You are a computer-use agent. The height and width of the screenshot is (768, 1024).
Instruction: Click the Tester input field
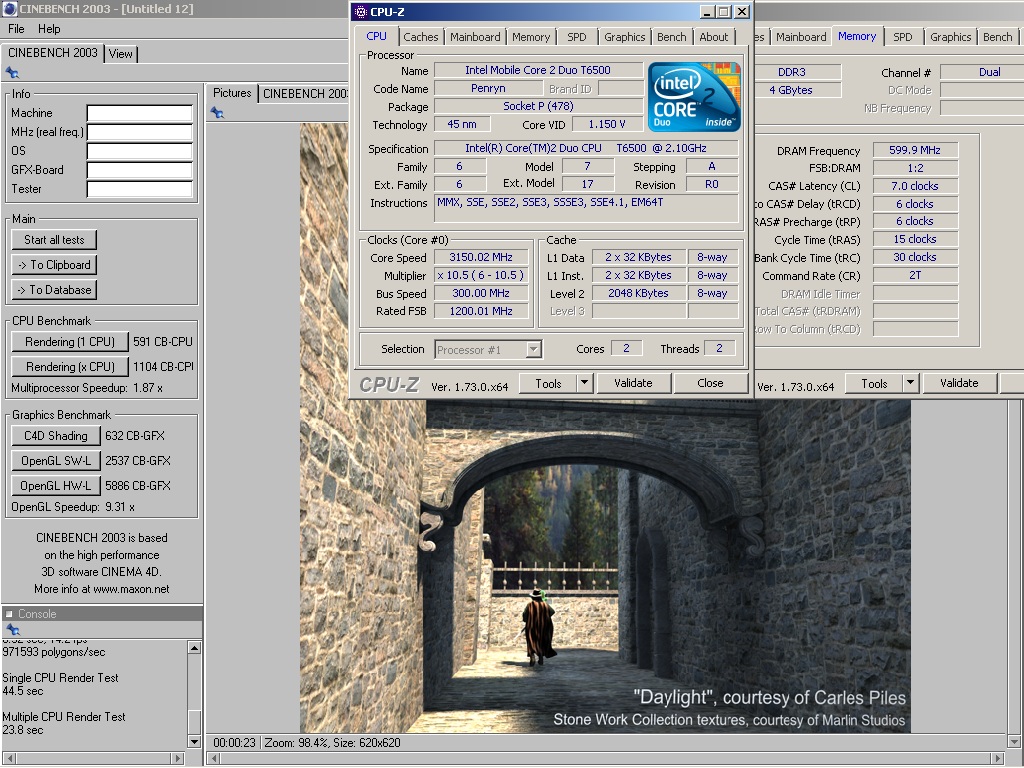pos(140,189)
